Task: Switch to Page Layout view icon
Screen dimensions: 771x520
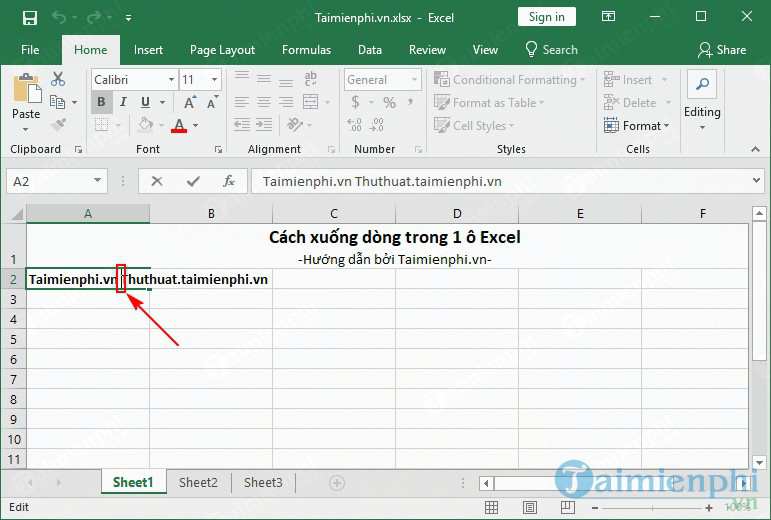Action: tap(530, 507)
